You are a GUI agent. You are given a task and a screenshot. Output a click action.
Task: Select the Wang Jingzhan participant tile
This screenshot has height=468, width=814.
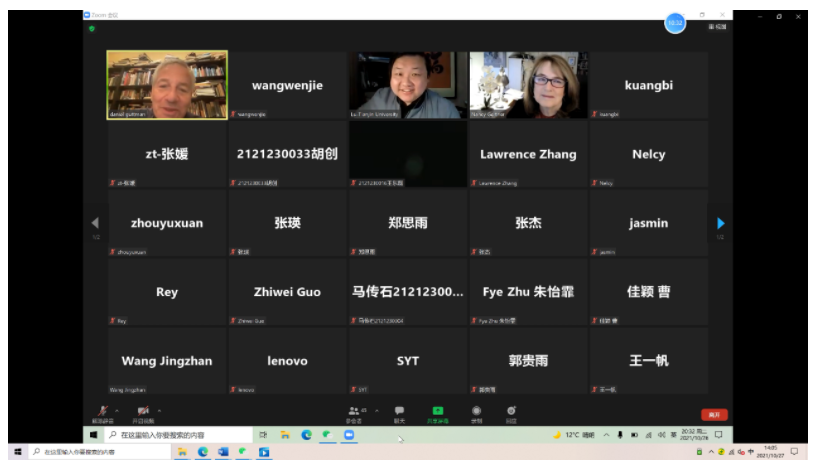pyautogui.click(x=167, y=361)
